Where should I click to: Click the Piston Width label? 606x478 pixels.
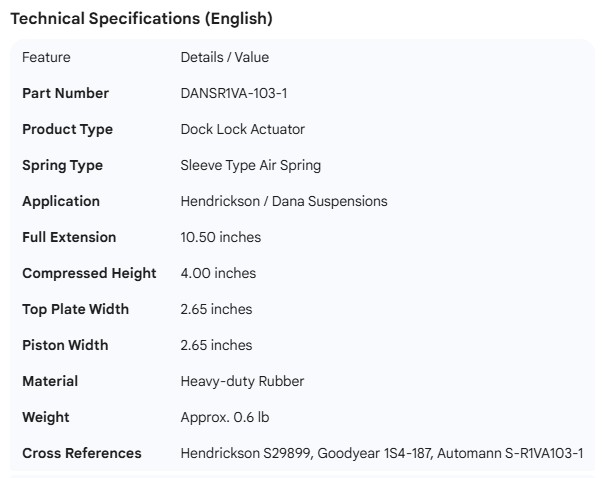65,345
